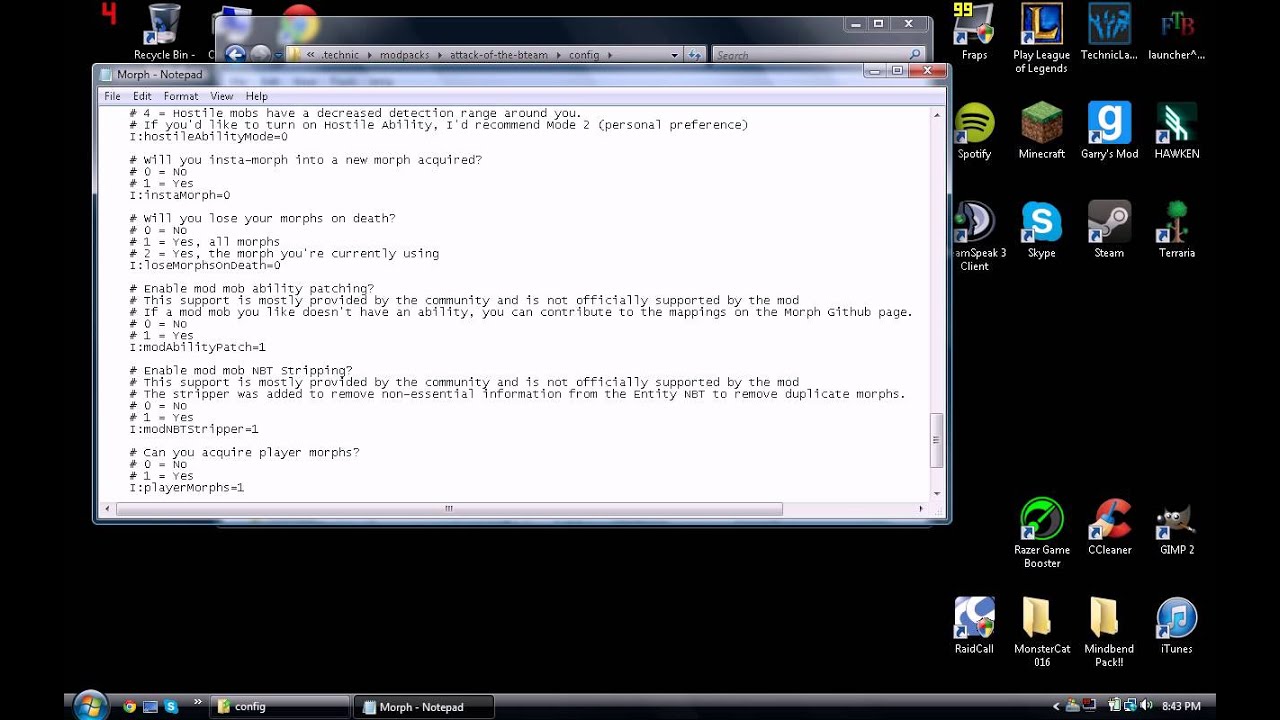This screenshot has height=720, width=1280.
Task: Click the network icon in system tray
Action: tap(1130, 706)
